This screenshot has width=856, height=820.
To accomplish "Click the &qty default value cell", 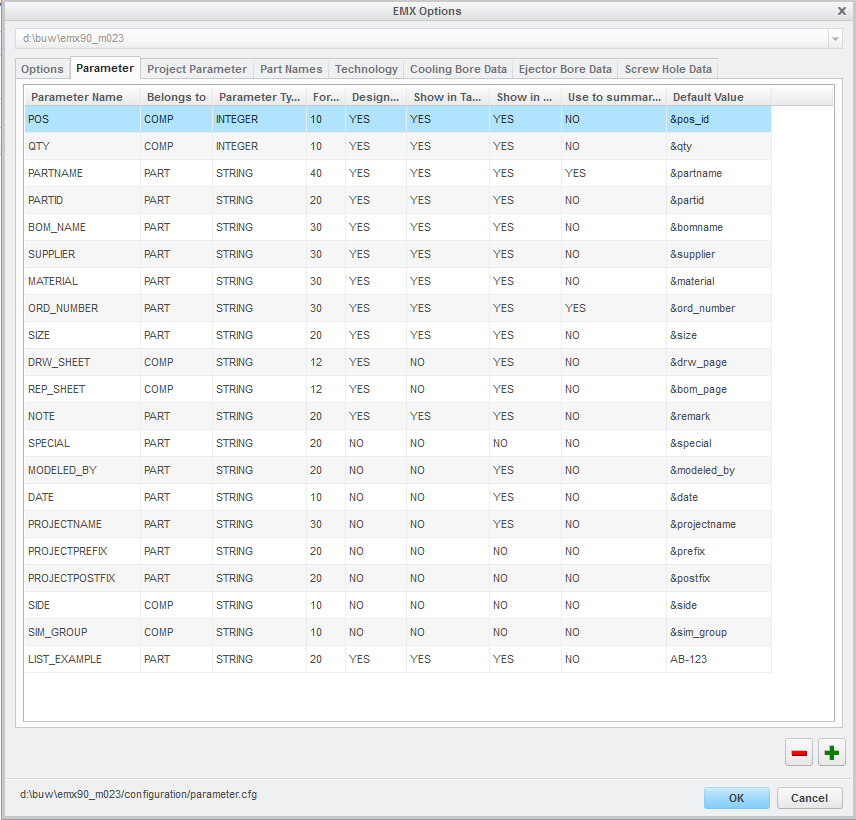I will [718, 146].
